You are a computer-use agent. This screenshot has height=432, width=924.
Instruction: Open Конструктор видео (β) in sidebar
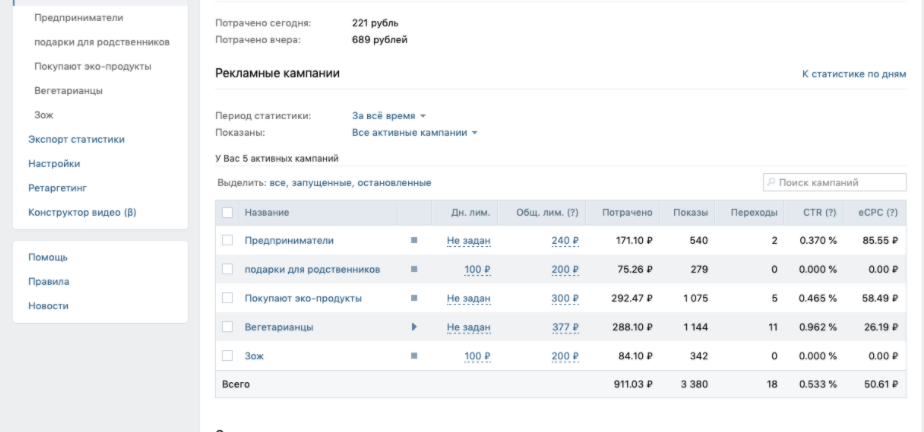pyautogui.click(x=82, y=212)
